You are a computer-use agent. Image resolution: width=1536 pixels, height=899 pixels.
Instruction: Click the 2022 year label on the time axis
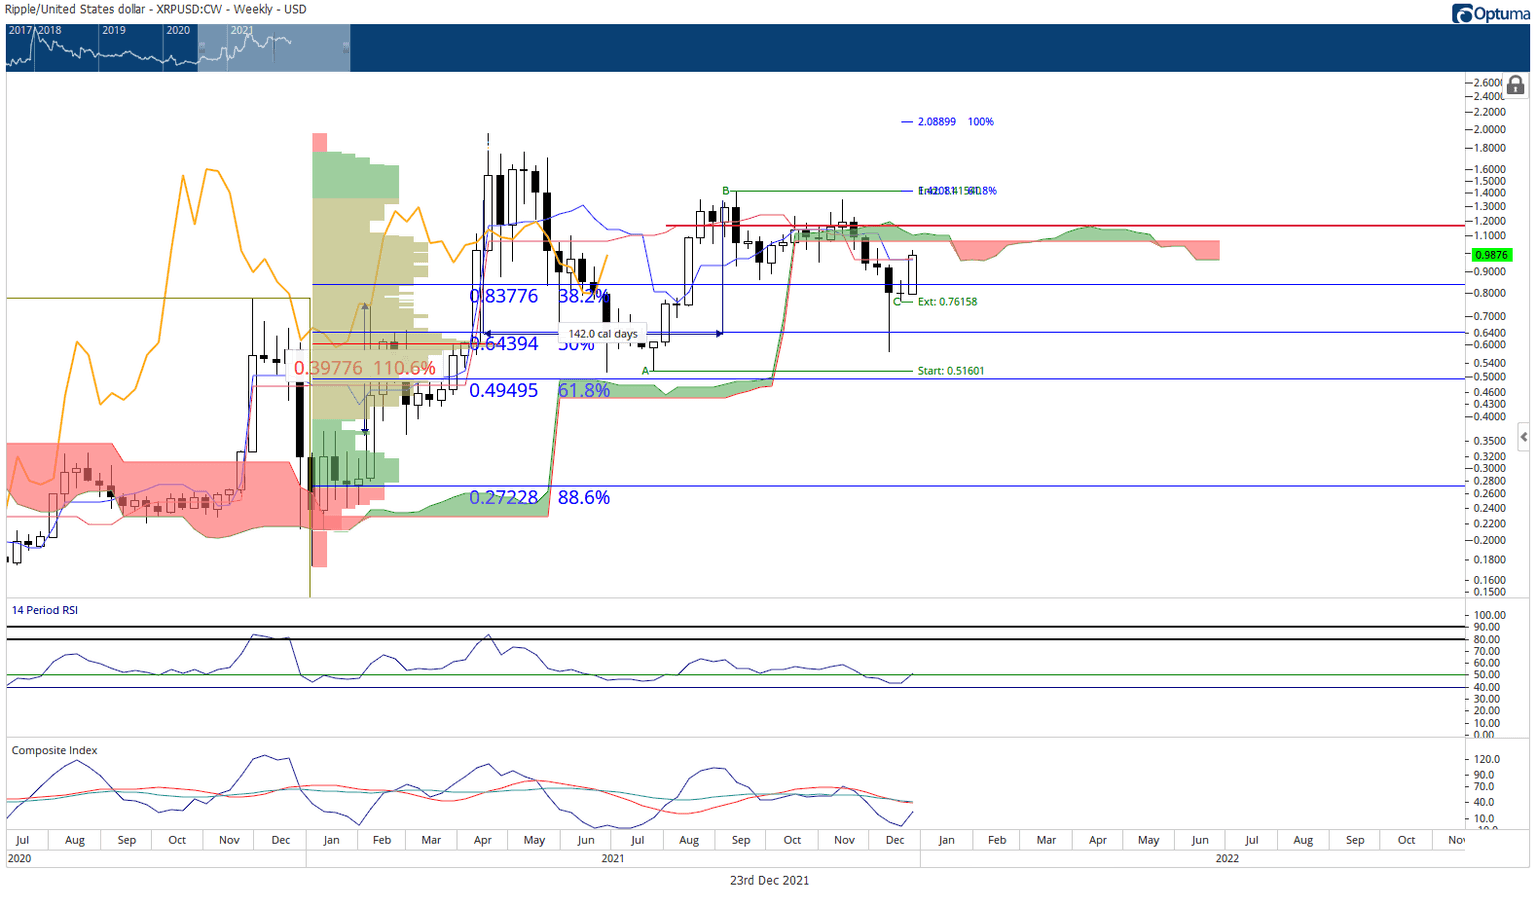tap(1227, 859)
